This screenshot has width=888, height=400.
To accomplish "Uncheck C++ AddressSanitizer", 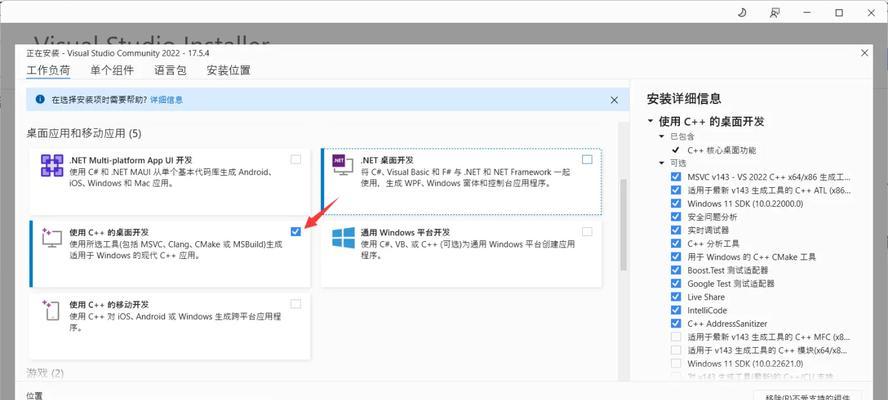I will coord(676,323).
